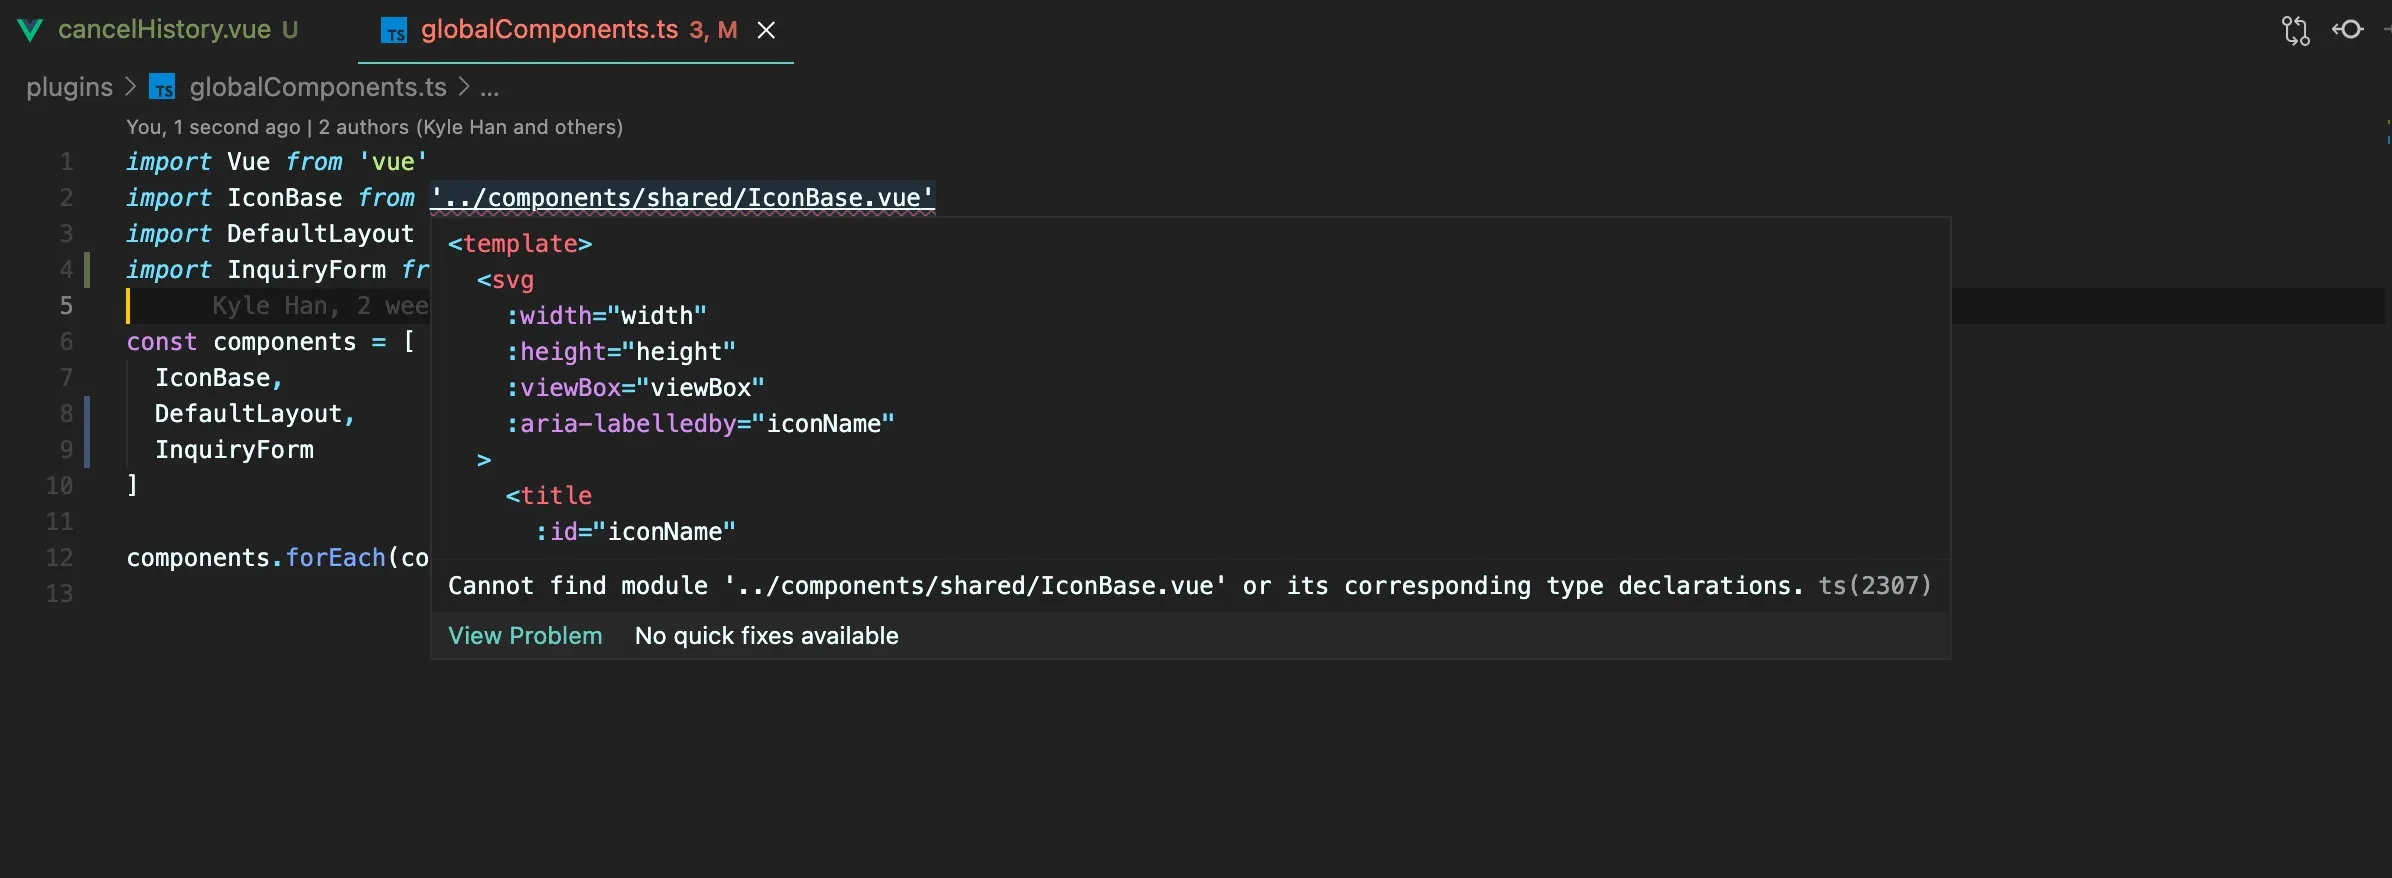This screenshot has height=878, width=2392.
Task: Close the globalComponents.ts tab
Action: pyautogui.click(x=766, y=30)
